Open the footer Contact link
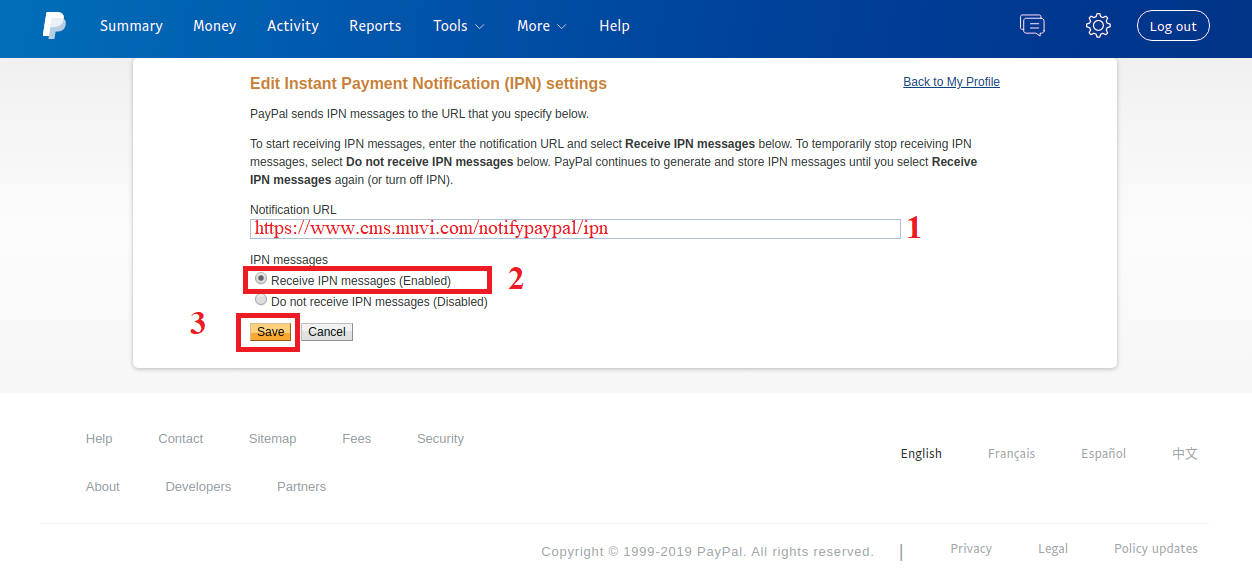 pos(180,439)
